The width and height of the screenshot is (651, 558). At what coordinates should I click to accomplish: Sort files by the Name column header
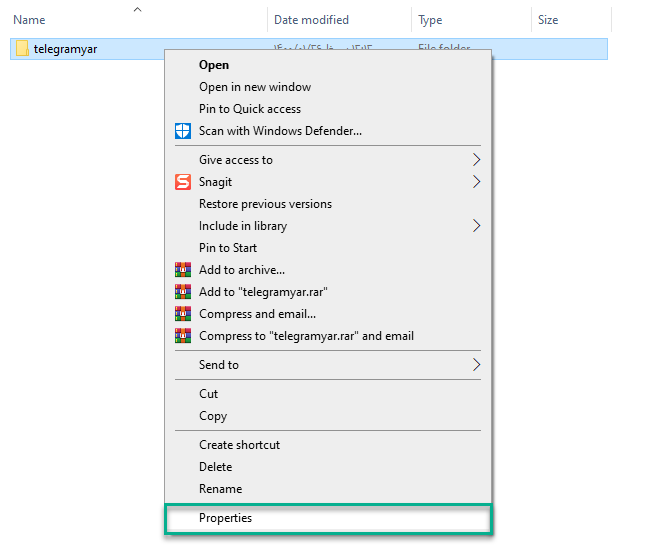pos(30,20)
